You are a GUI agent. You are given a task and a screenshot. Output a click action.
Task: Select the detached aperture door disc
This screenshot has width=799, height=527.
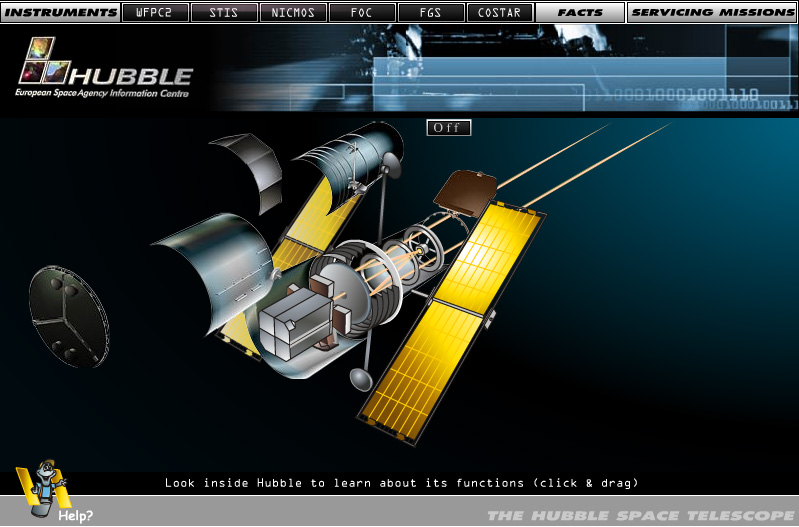pyautogui.click(x=67, y=314)
